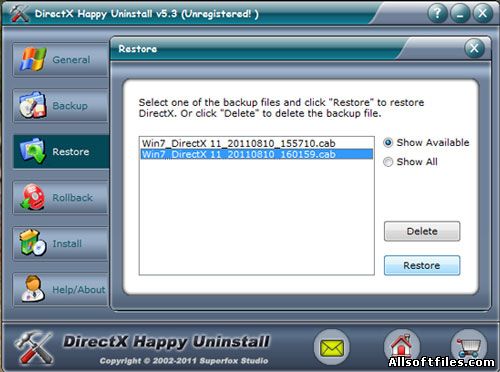This screenshot has height=372, width=500.
Task: Click the app tools icon in title bar
Action: [x=19, y=13]
